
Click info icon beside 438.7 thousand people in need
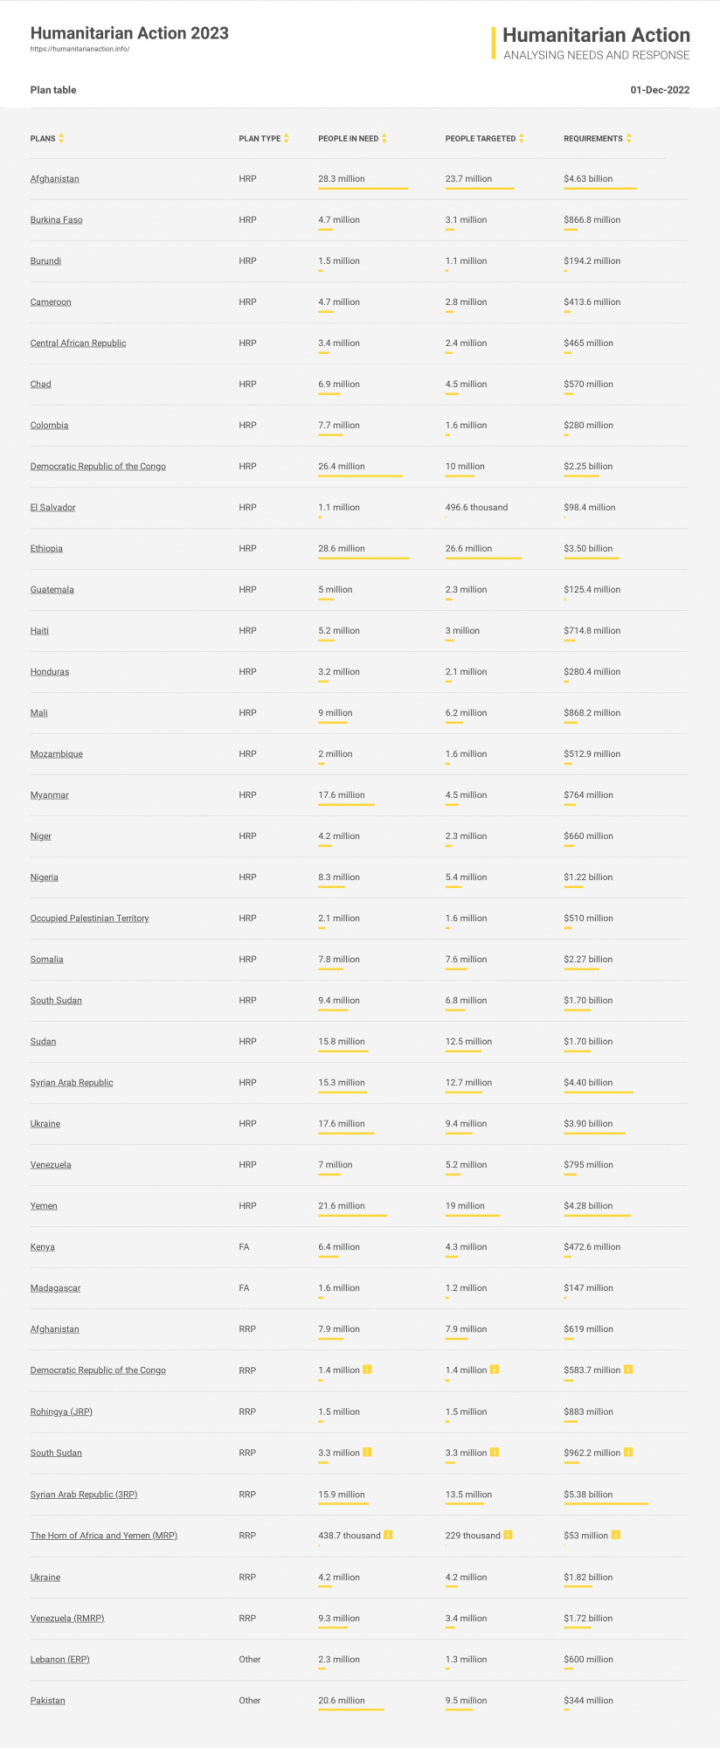(x=388, y=1535)
